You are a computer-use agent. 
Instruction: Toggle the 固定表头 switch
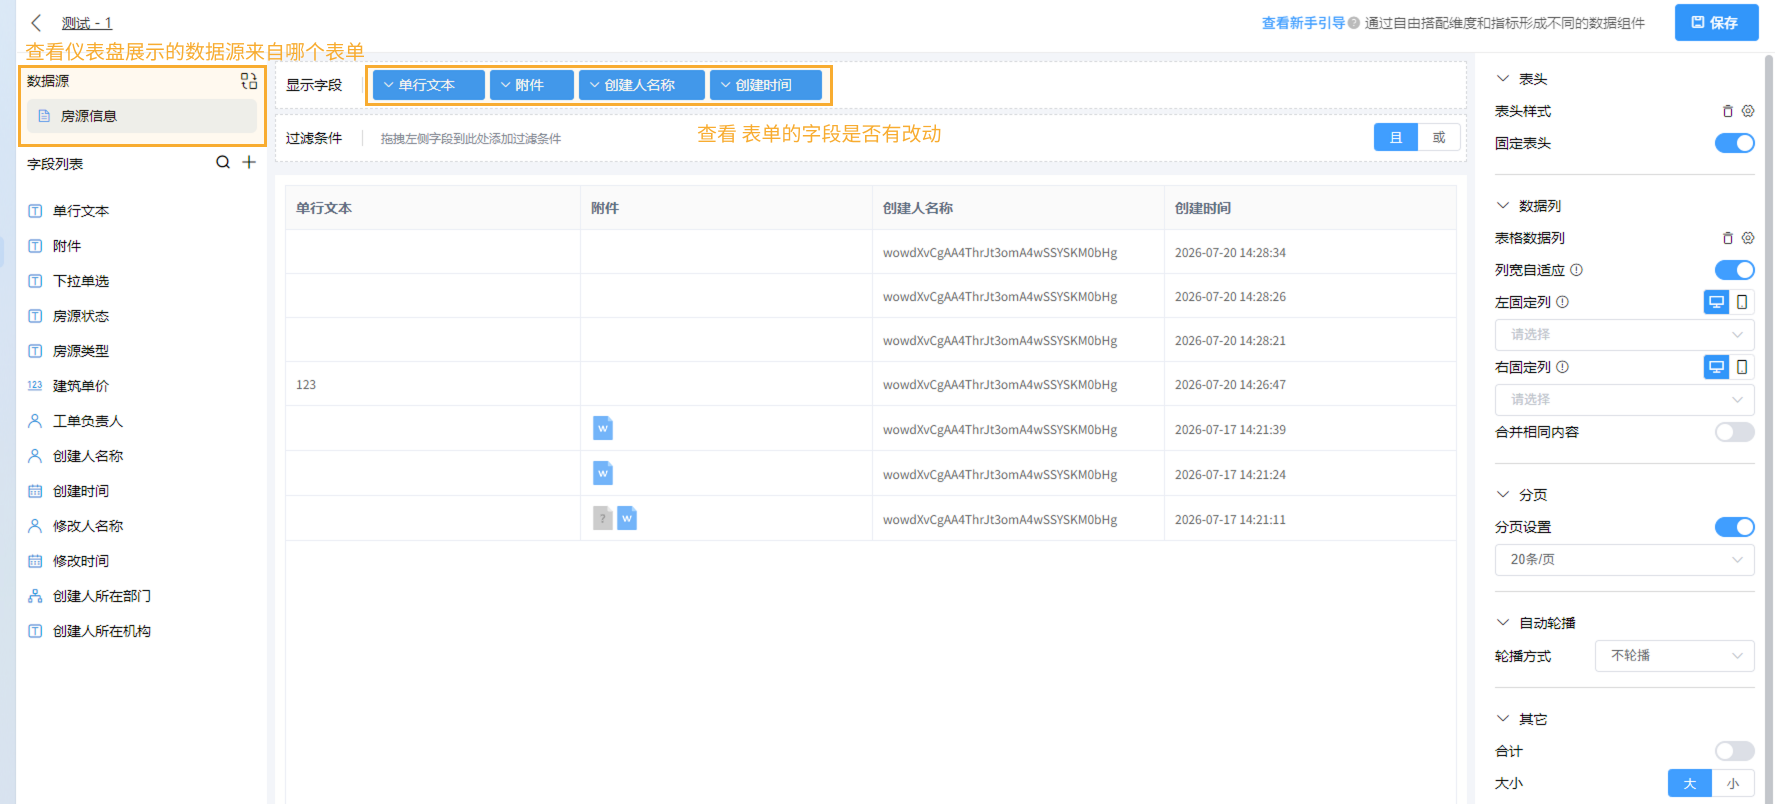click(1735, 143)
